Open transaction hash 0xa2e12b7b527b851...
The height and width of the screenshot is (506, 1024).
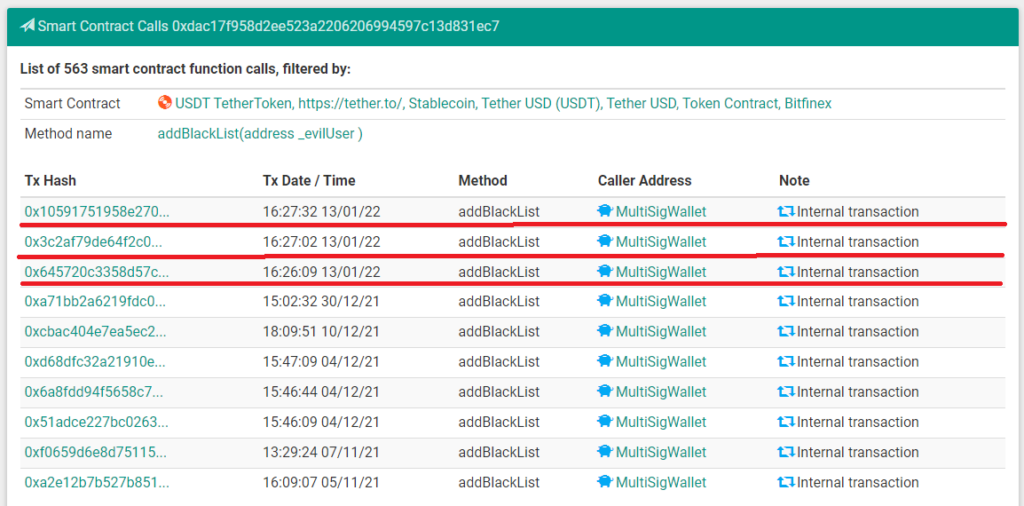point(97,482)
